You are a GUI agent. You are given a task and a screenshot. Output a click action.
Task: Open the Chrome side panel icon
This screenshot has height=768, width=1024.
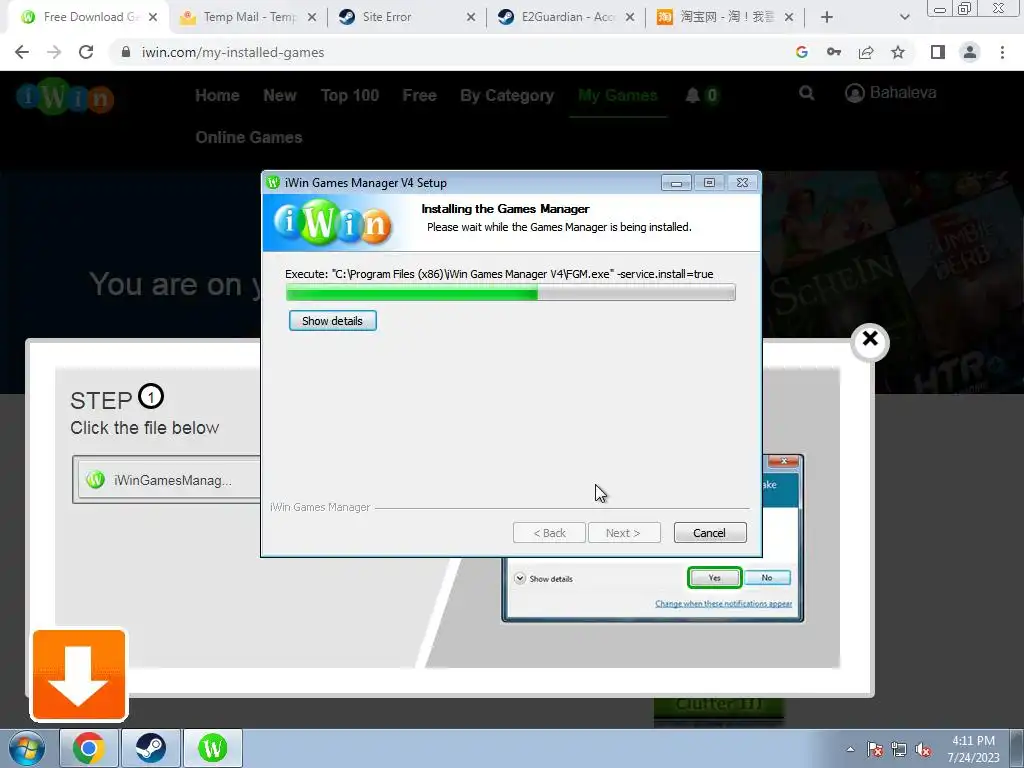pos(938,52)
